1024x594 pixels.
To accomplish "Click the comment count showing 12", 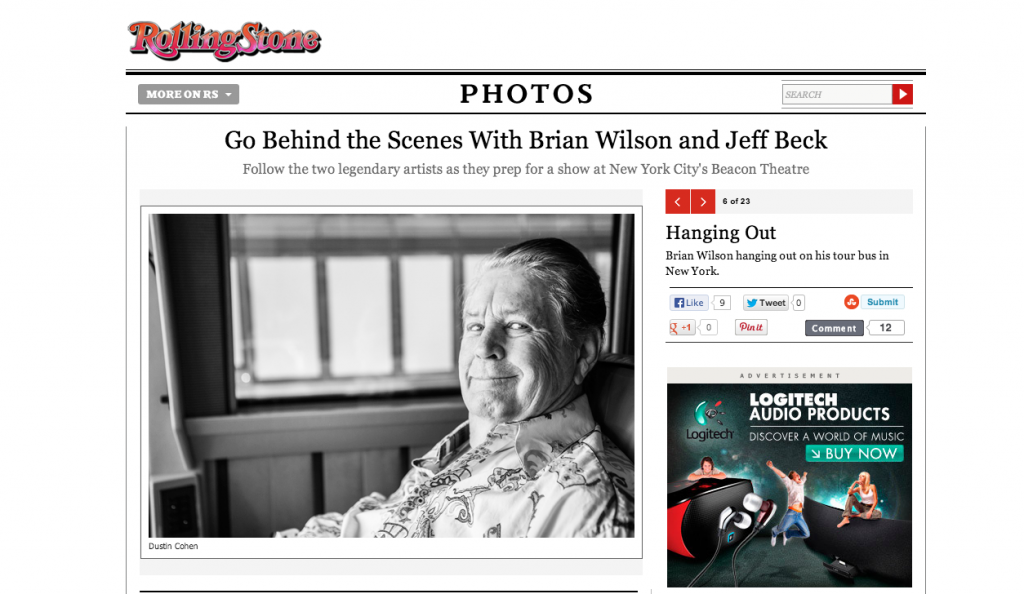I will pyautogui.click(x=886, y=328).
